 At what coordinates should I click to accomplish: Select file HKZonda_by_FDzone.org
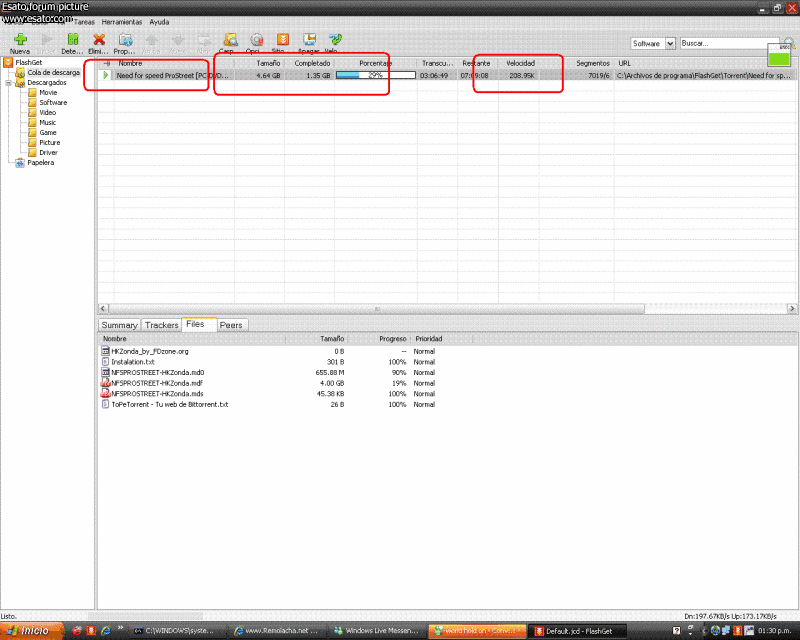click(x=145, y=351)
